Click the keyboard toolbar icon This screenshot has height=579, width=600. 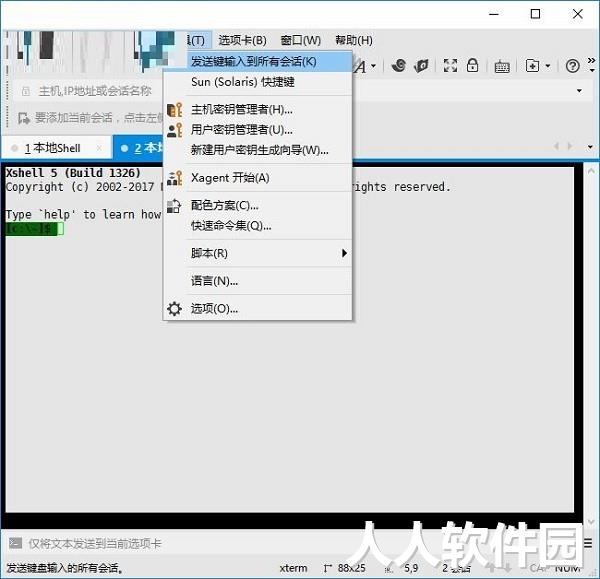(x=502, y=67)
